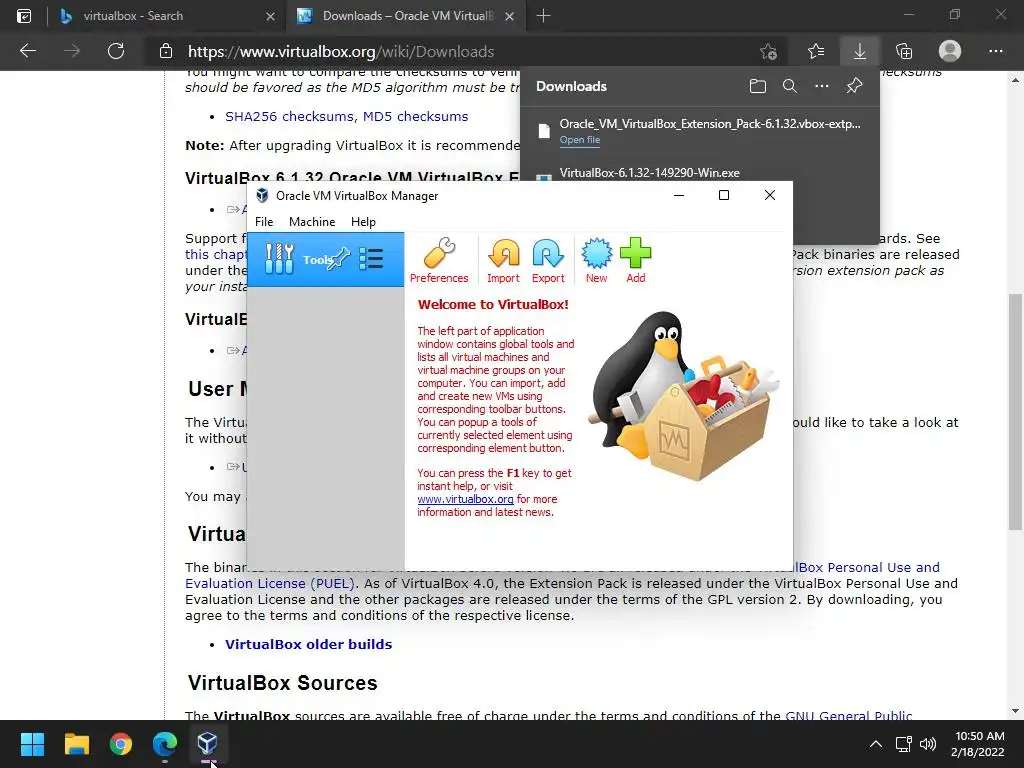Click the Export appliance icon
This screenshot has height=768, width=1024.
548,260
